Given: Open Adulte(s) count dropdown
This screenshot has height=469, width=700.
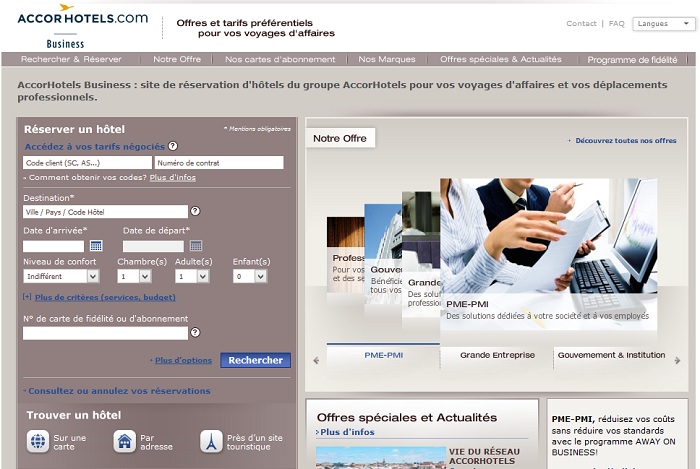Looking at the screenshot, I should pyautogui.click(x=192, y=276).
